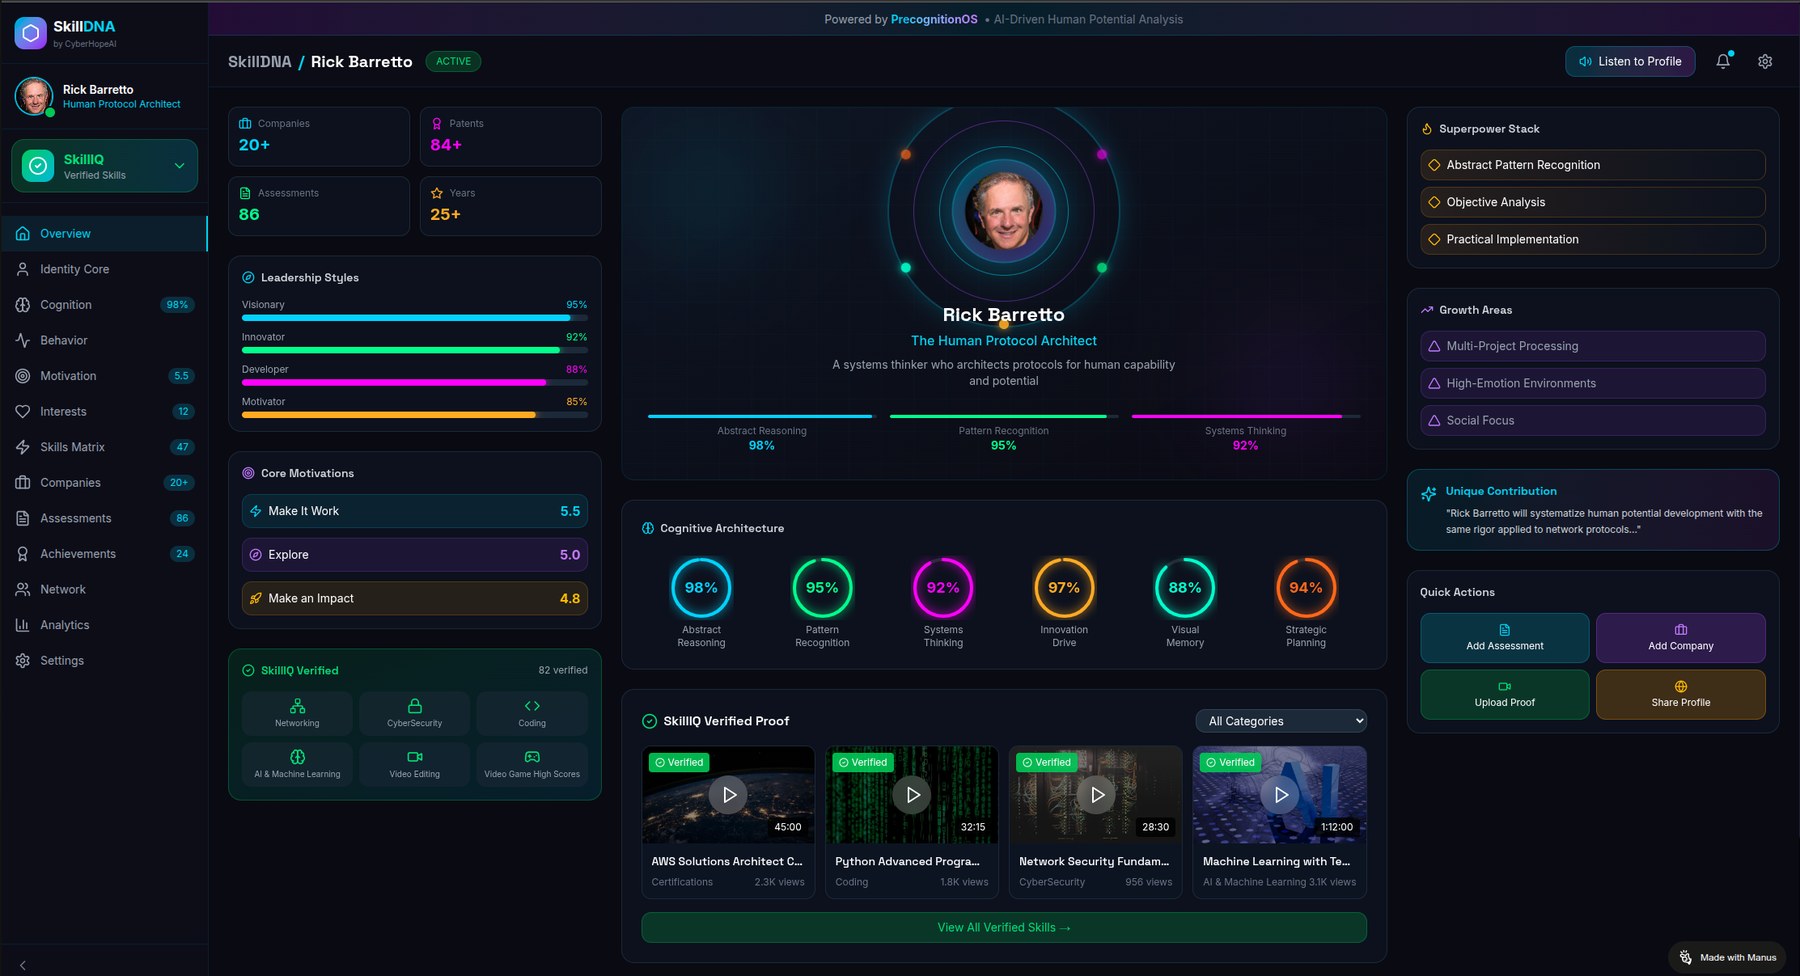1800x976 pixels.
Task: Click the SkillDNA logo icon
Action: click(30, 33)
